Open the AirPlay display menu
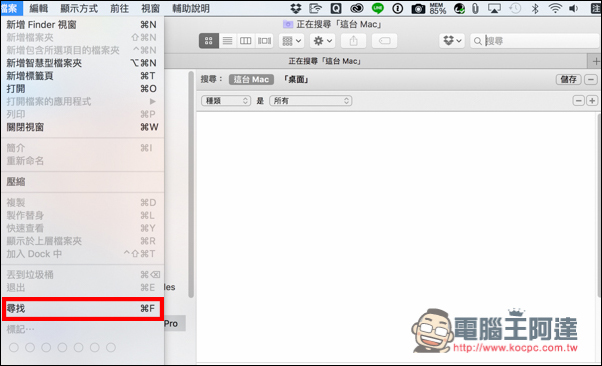This screenshot has height=366, width=602. [x=494, y=8]
